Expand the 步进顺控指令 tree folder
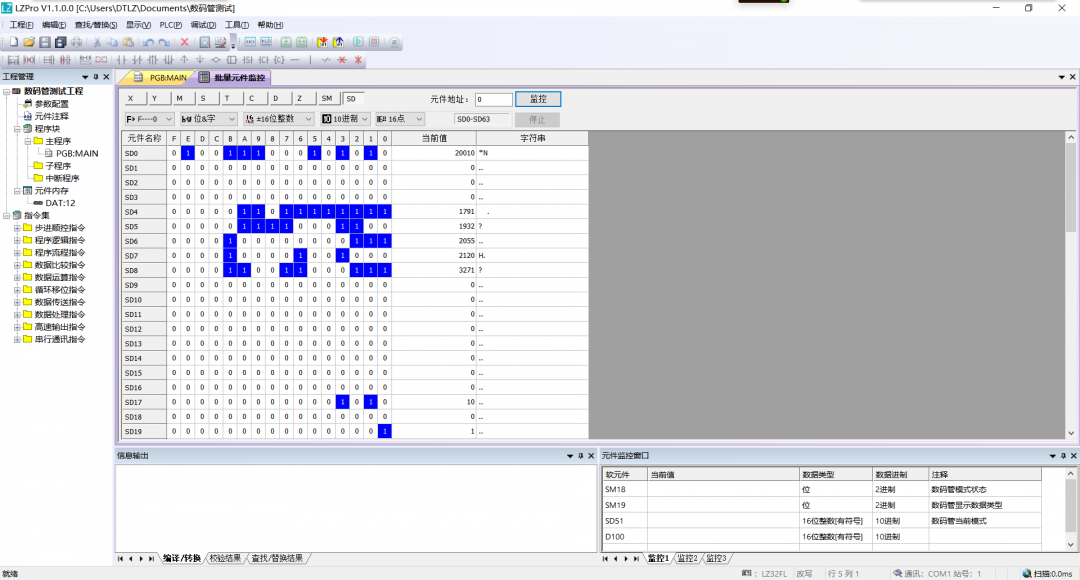 (x=17, y=228)
